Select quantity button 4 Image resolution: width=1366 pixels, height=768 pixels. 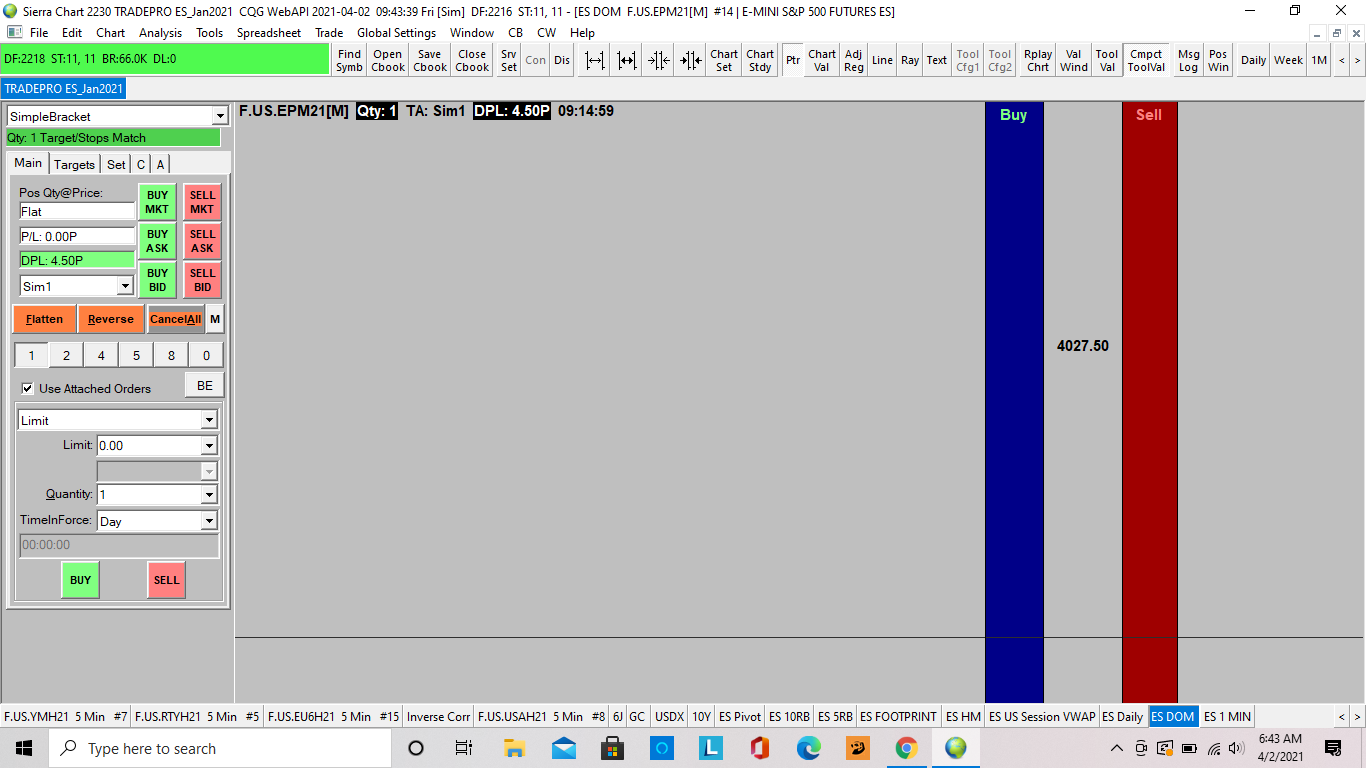point(101,355)
